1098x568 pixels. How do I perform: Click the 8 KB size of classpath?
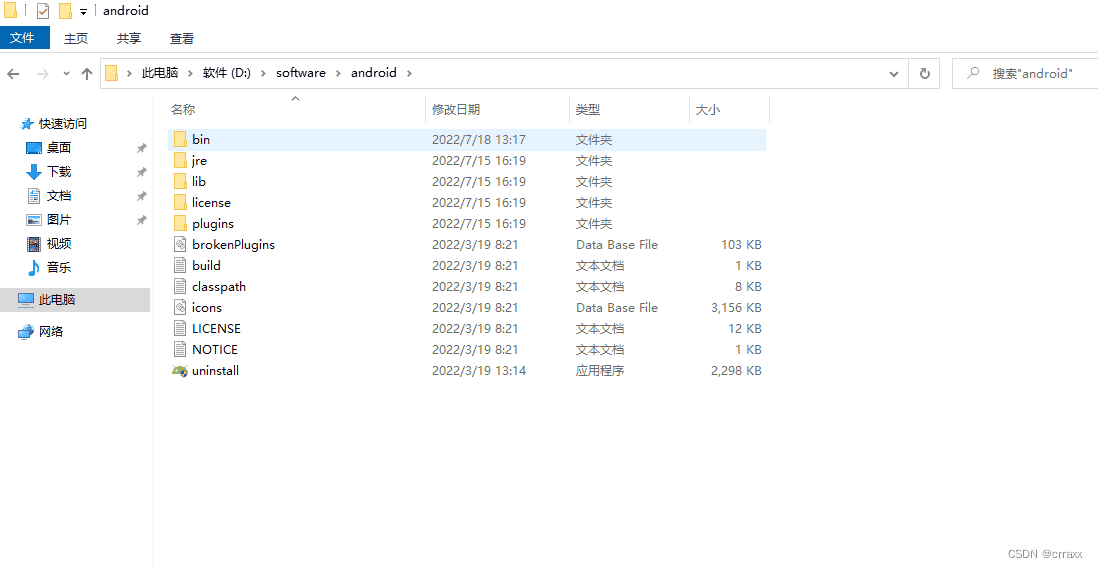coord(748,286)
